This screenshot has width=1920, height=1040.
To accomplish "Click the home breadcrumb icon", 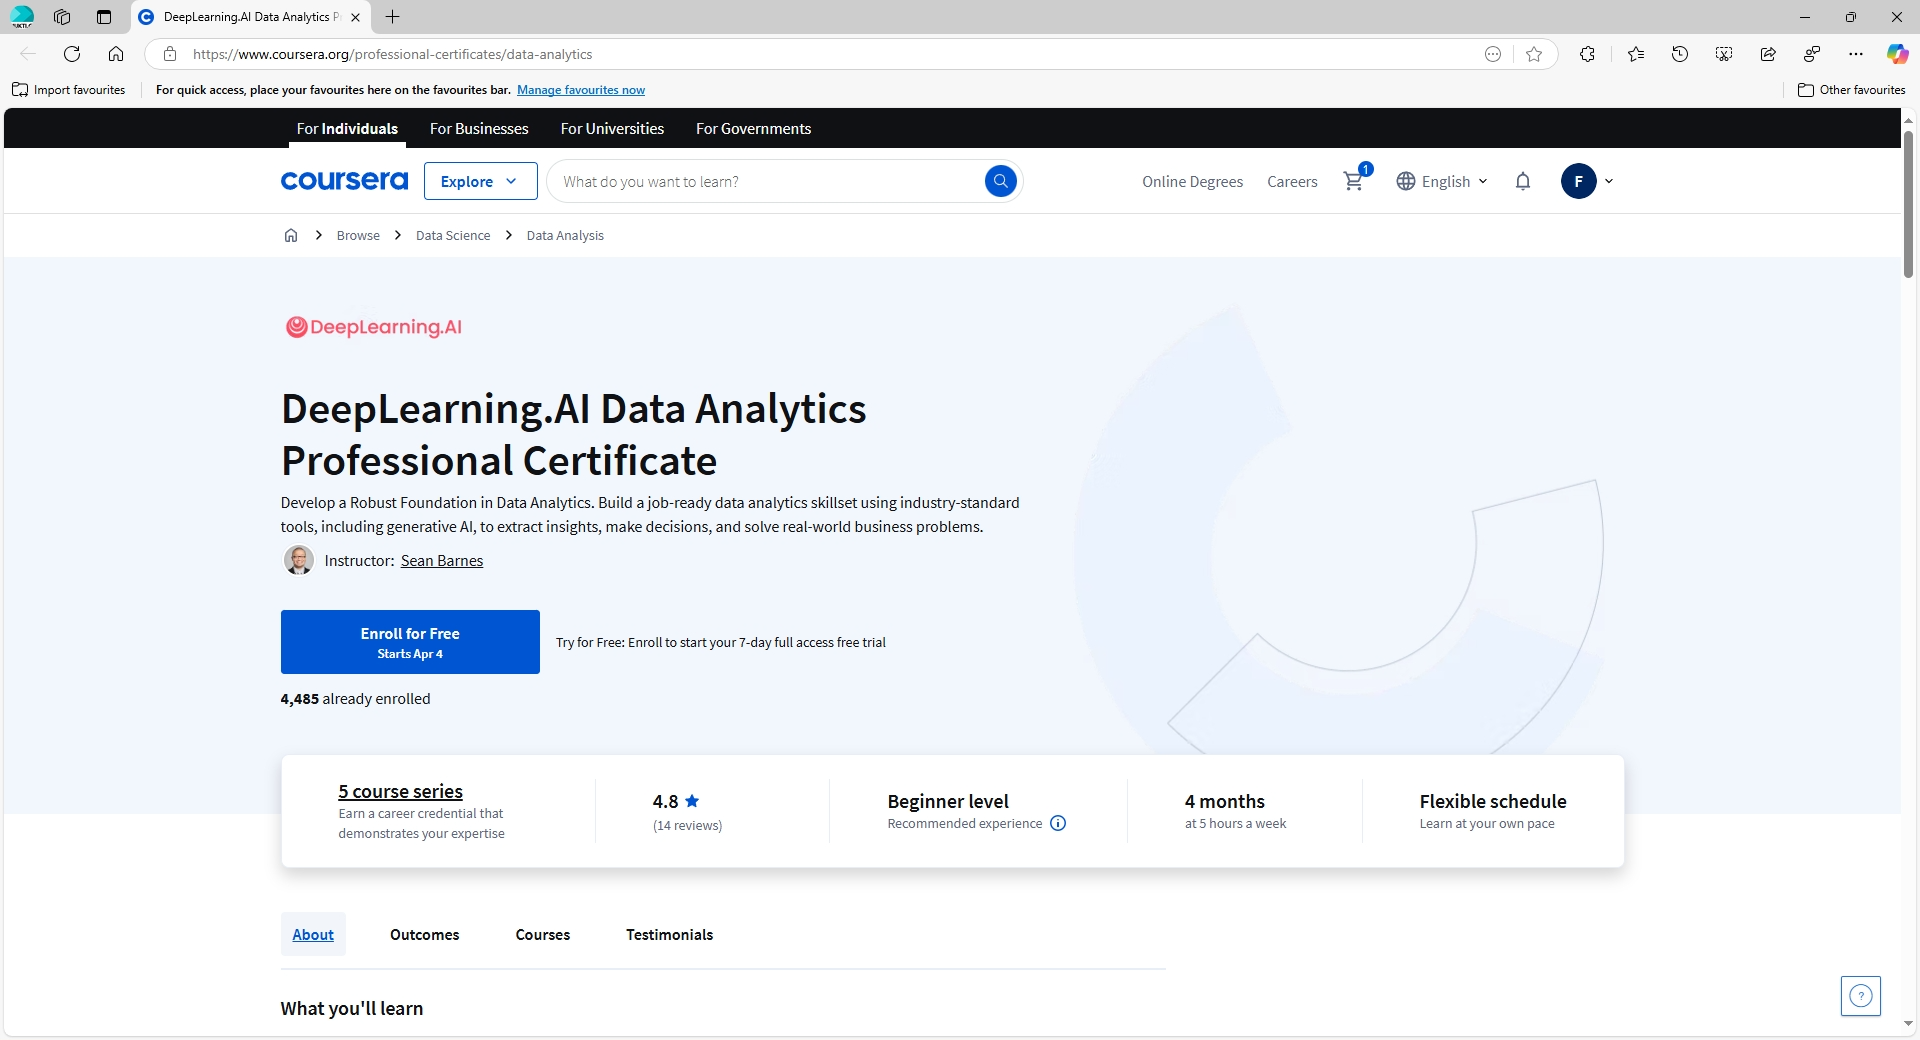I will click(x=290, y=235).
